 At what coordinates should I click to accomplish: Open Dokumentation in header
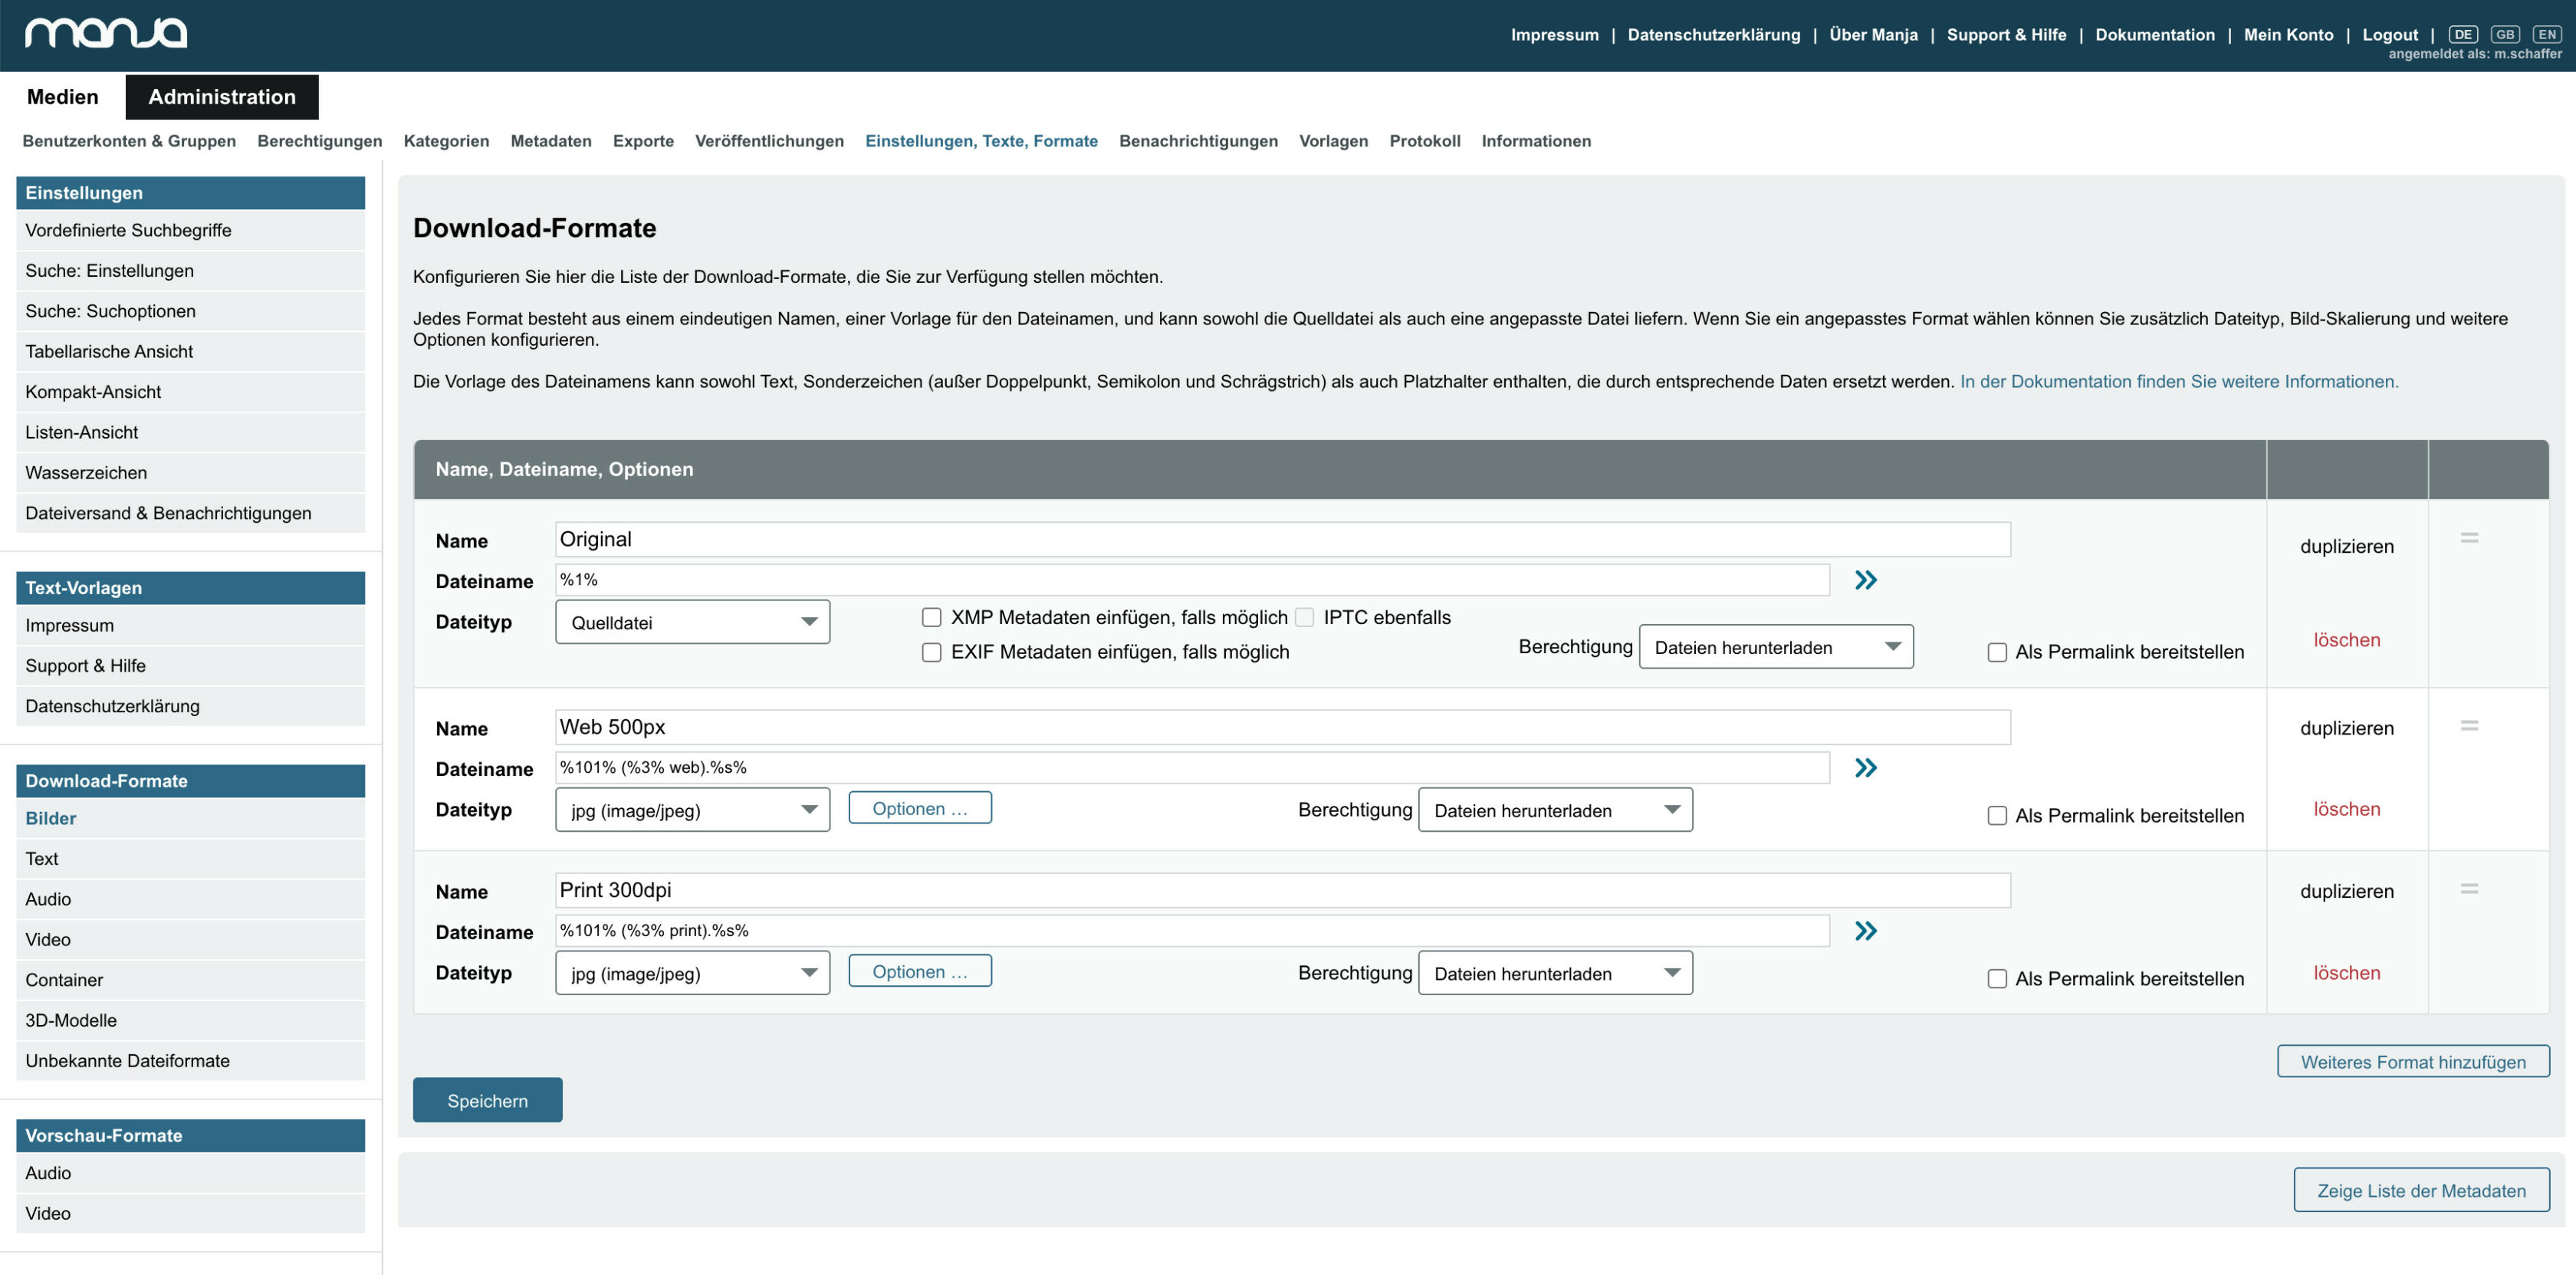pyautogui.click(x=2155, y=34)
